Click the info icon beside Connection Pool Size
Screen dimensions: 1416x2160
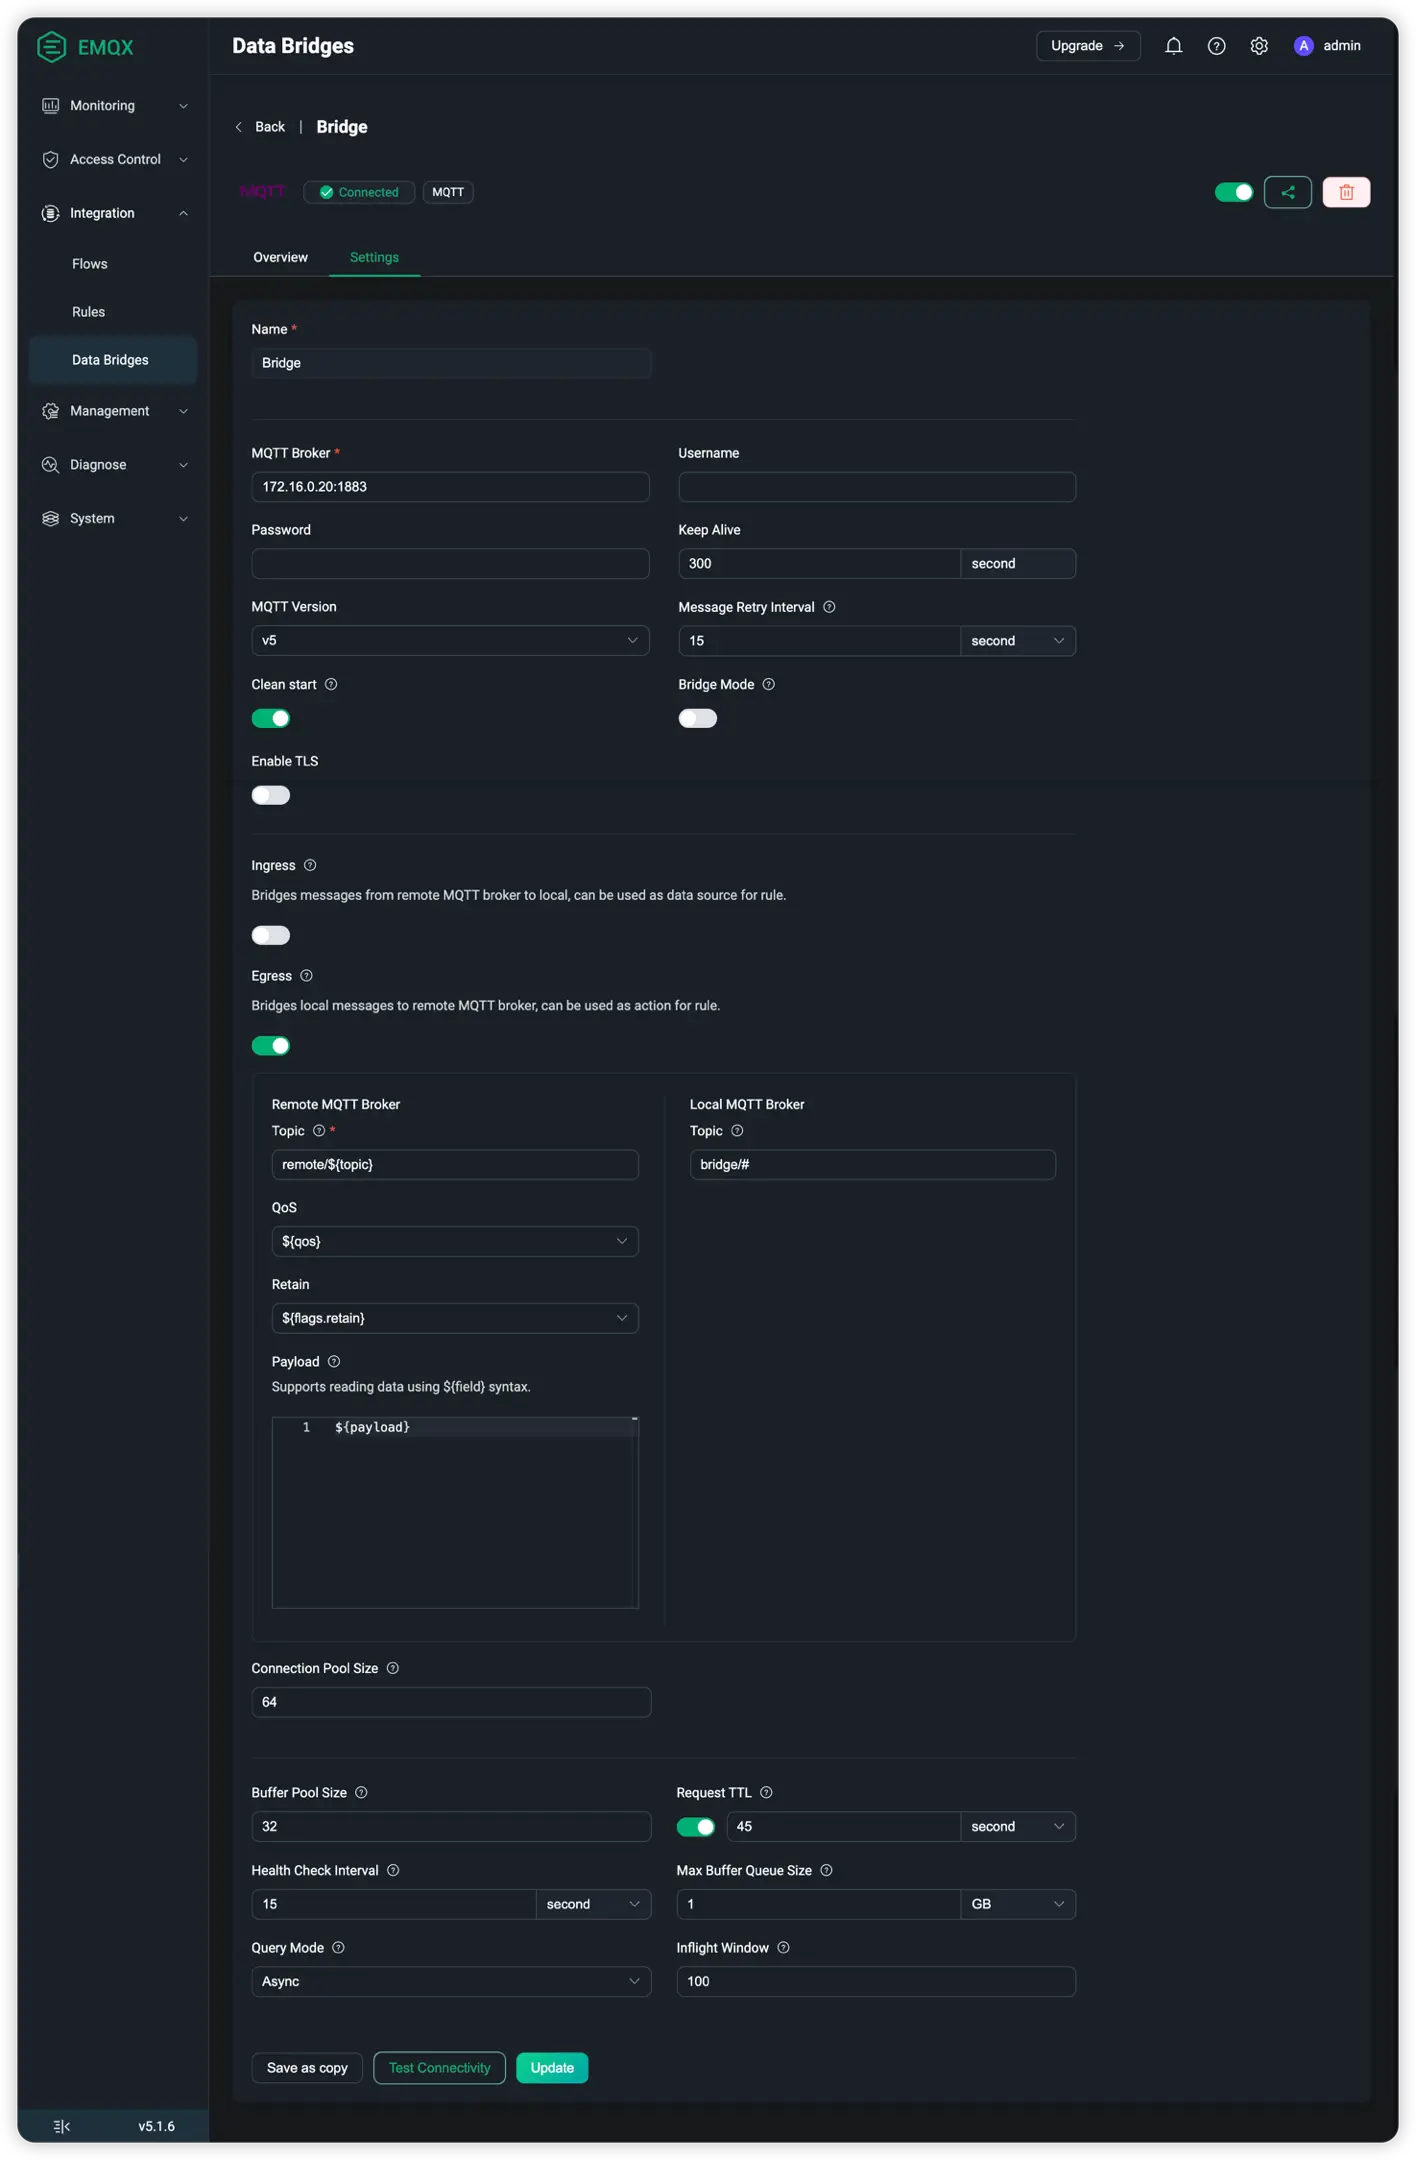click(392, 1668)
